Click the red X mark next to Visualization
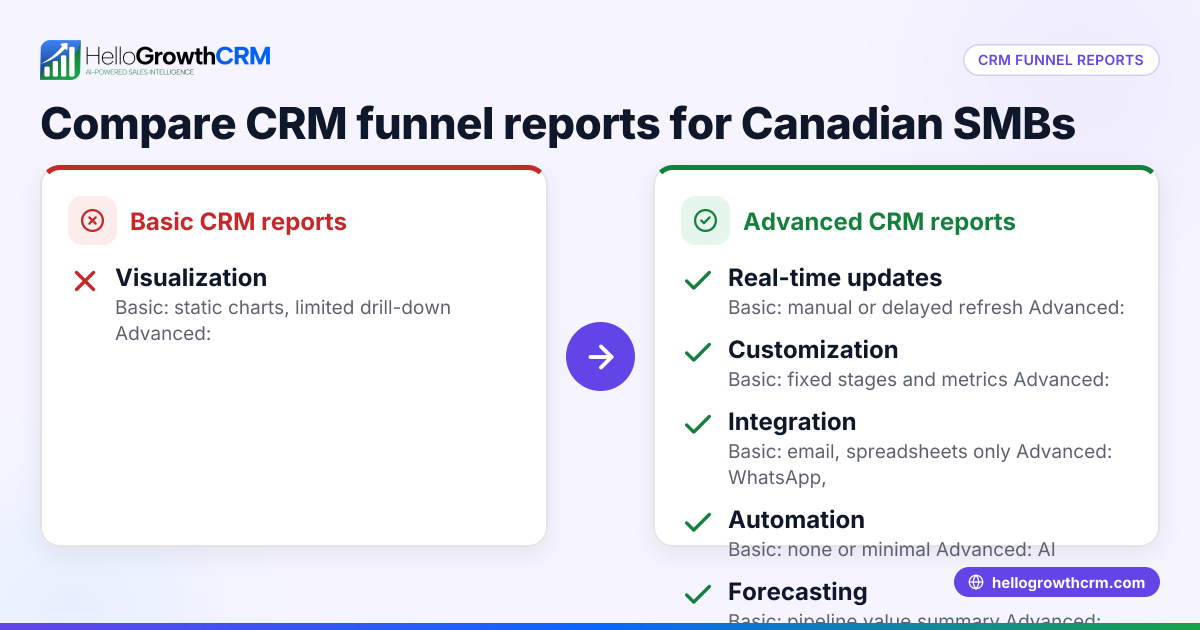The width and height of the screenshot is (1200, 630). pos(85,282)
